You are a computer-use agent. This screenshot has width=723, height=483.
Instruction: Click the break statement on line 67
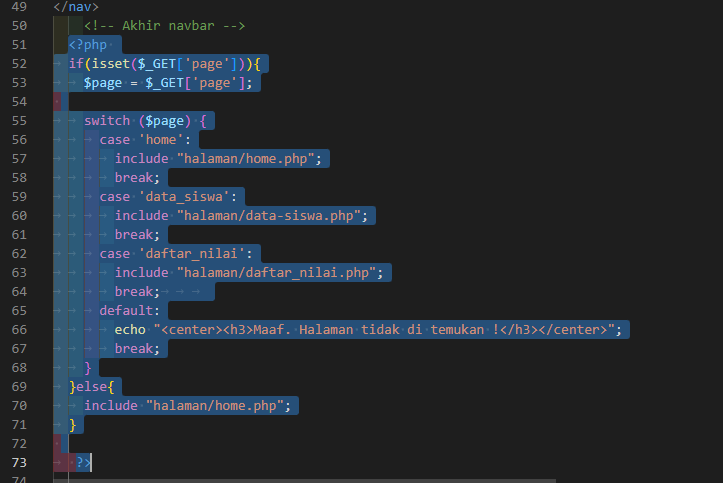pyautogui.click(x=137, y=348)
